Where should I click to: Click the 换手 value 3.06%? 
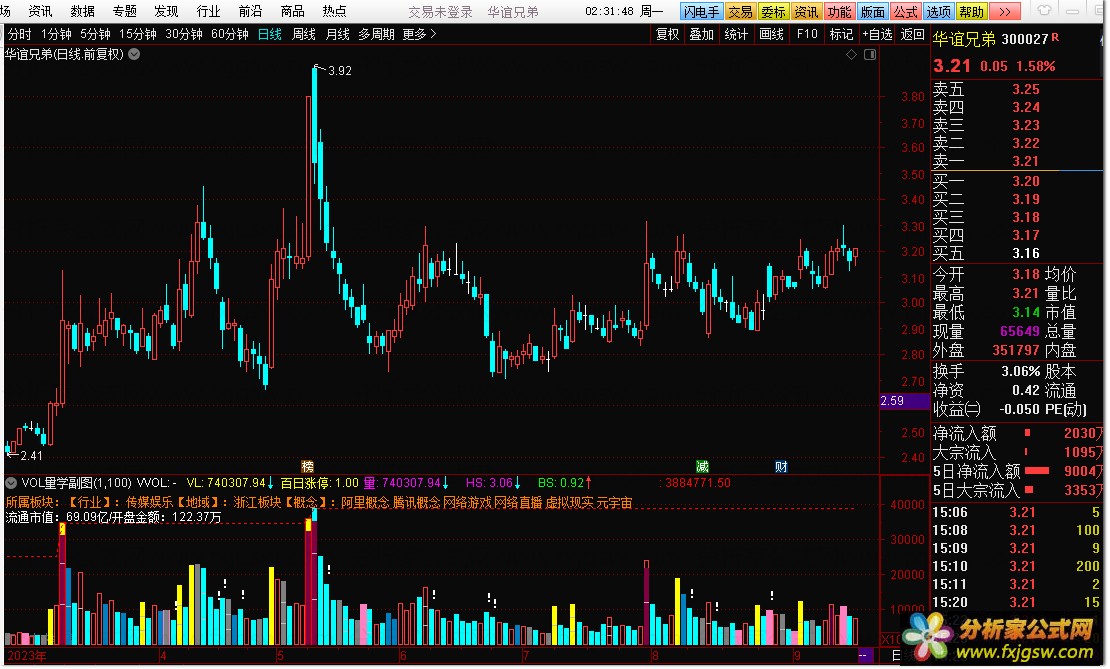coord(1020,372)
